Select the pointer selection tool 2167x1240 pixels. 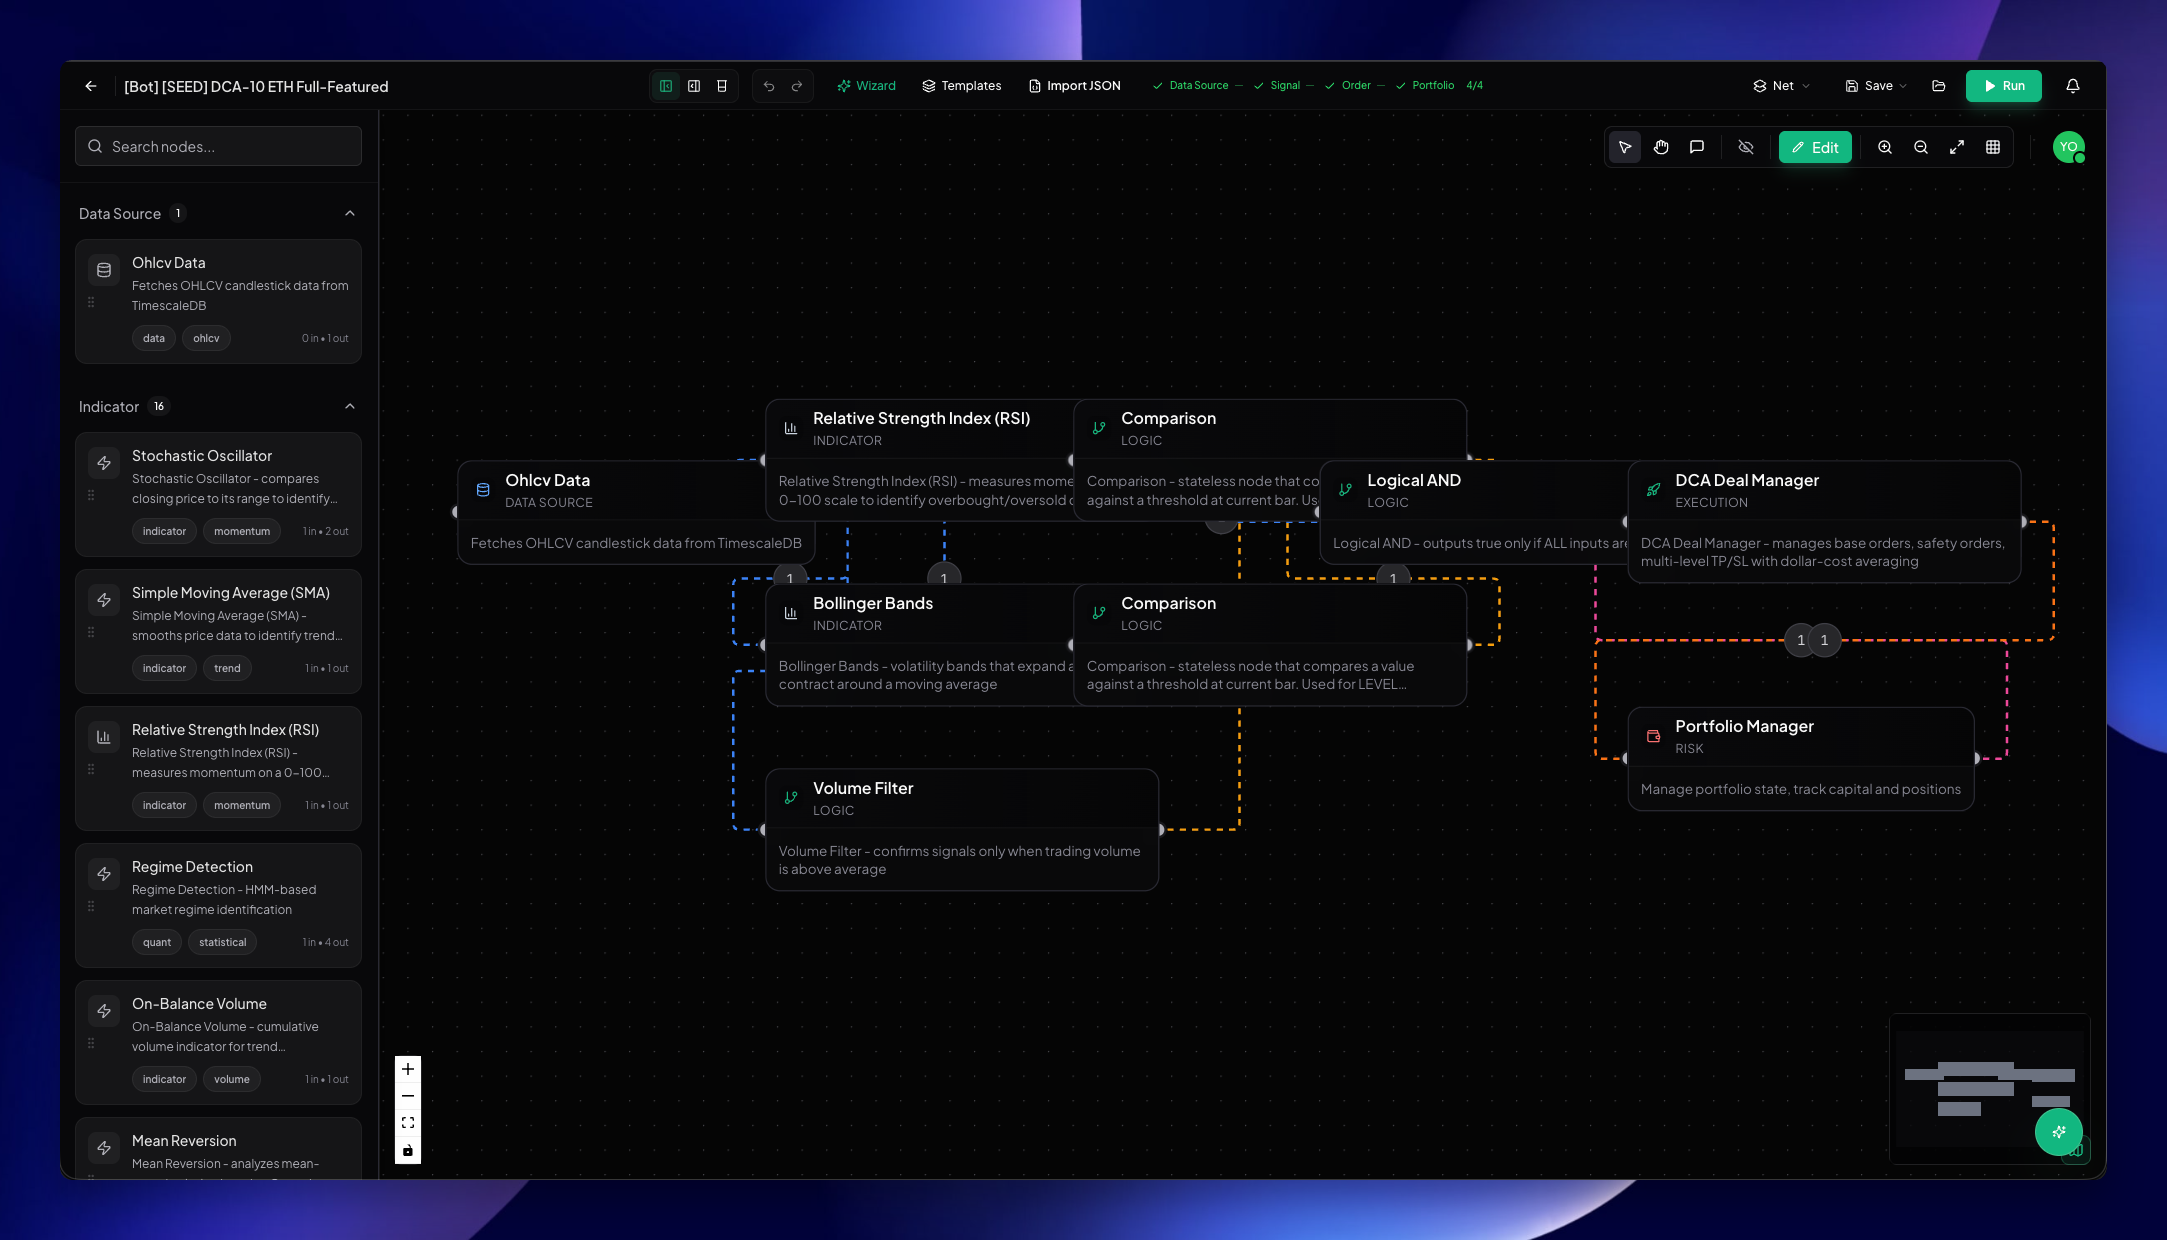pyautogui.click(x=1625, y=147)
